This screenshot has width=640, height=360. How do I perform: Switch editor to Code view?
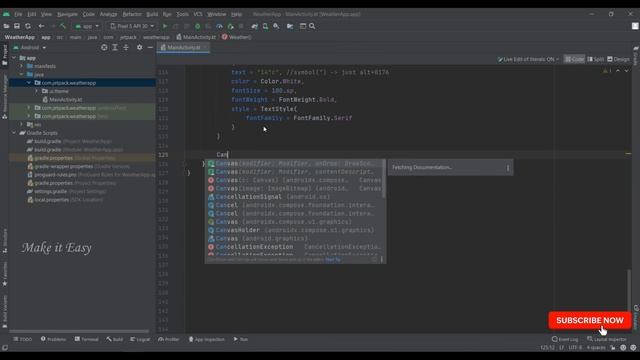(x=574, y=59)
